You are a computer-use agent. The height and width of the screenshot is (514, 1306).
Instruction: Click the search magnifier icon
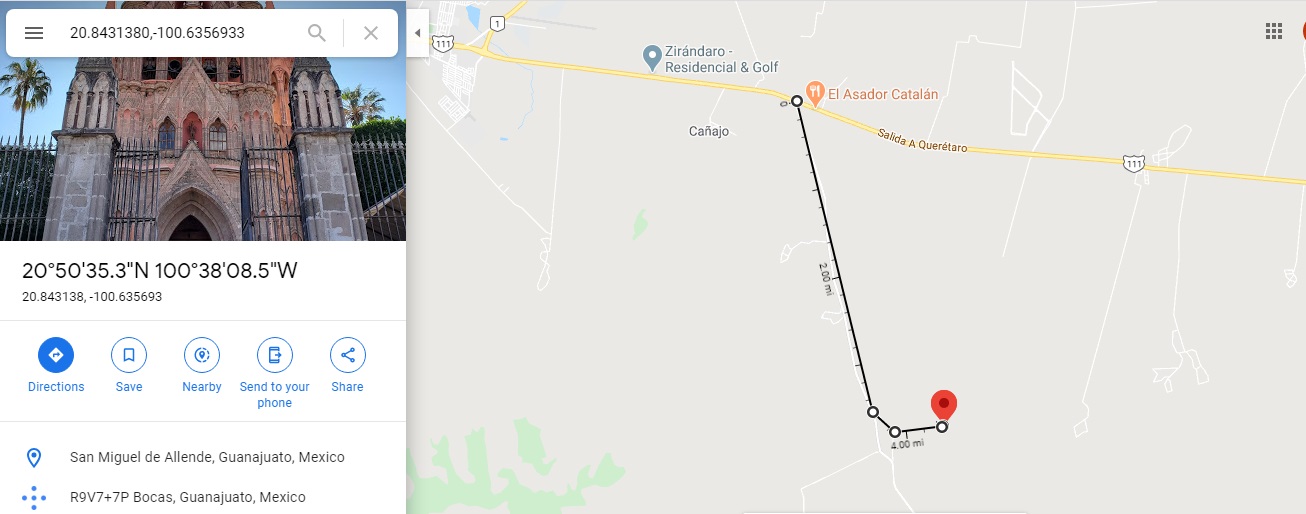click(x=317, y=33)
